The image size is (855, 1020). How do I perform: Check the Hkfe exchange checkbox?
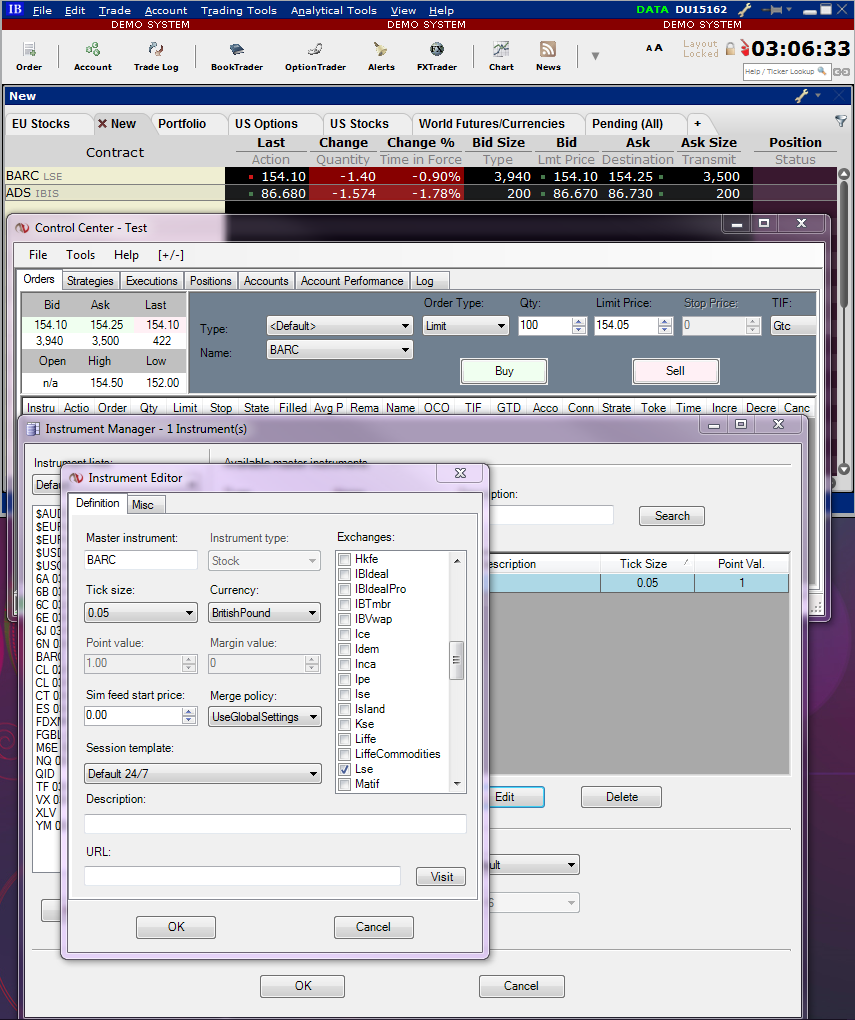coord(345,559)
